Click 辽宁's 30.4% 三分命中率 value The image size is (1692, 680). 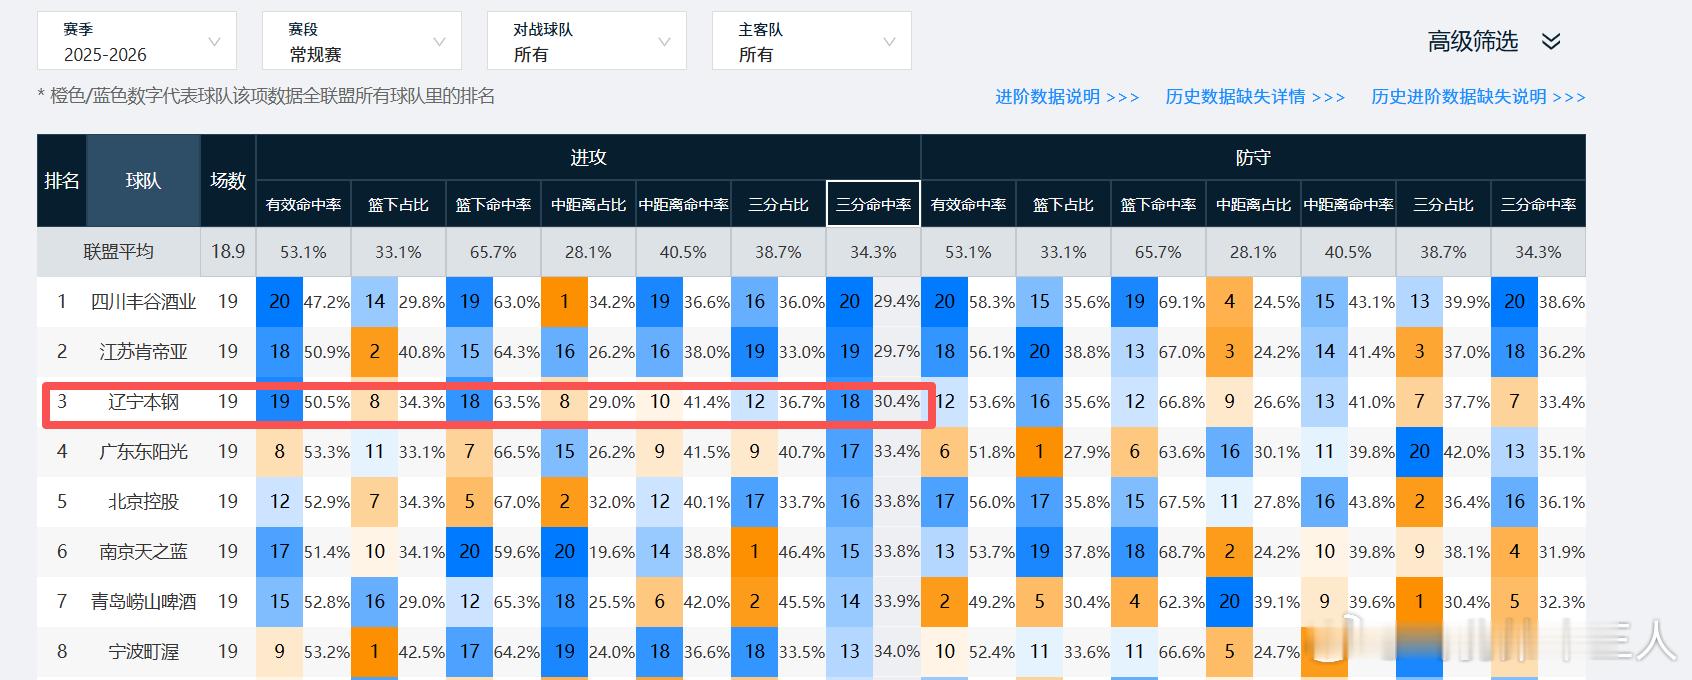tap(897, 402)
